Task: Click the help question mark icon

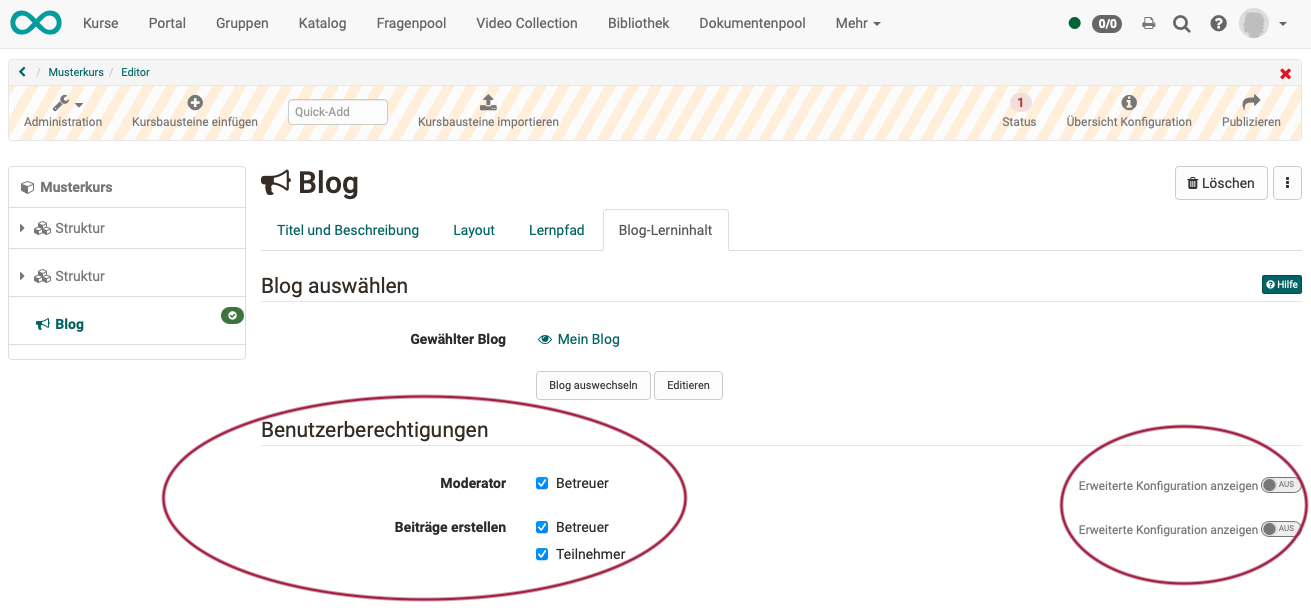Action: [1217, 22]
